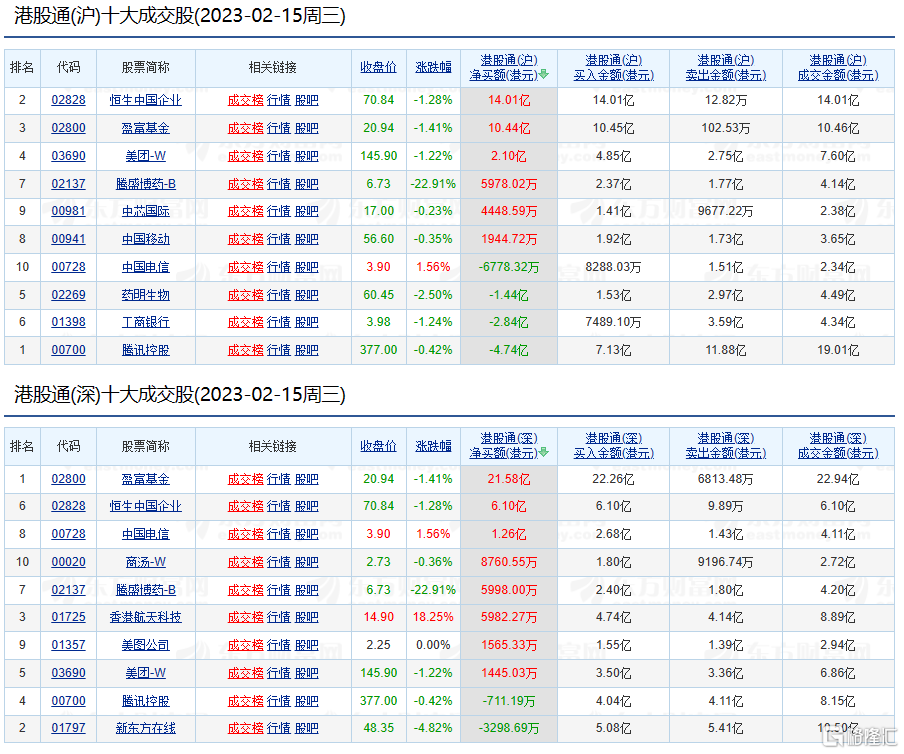The width and height of the screenshot is (904, 754).
Task: Open stock code 01398 link
Action: pyautogui.click(x=68, y=322)
